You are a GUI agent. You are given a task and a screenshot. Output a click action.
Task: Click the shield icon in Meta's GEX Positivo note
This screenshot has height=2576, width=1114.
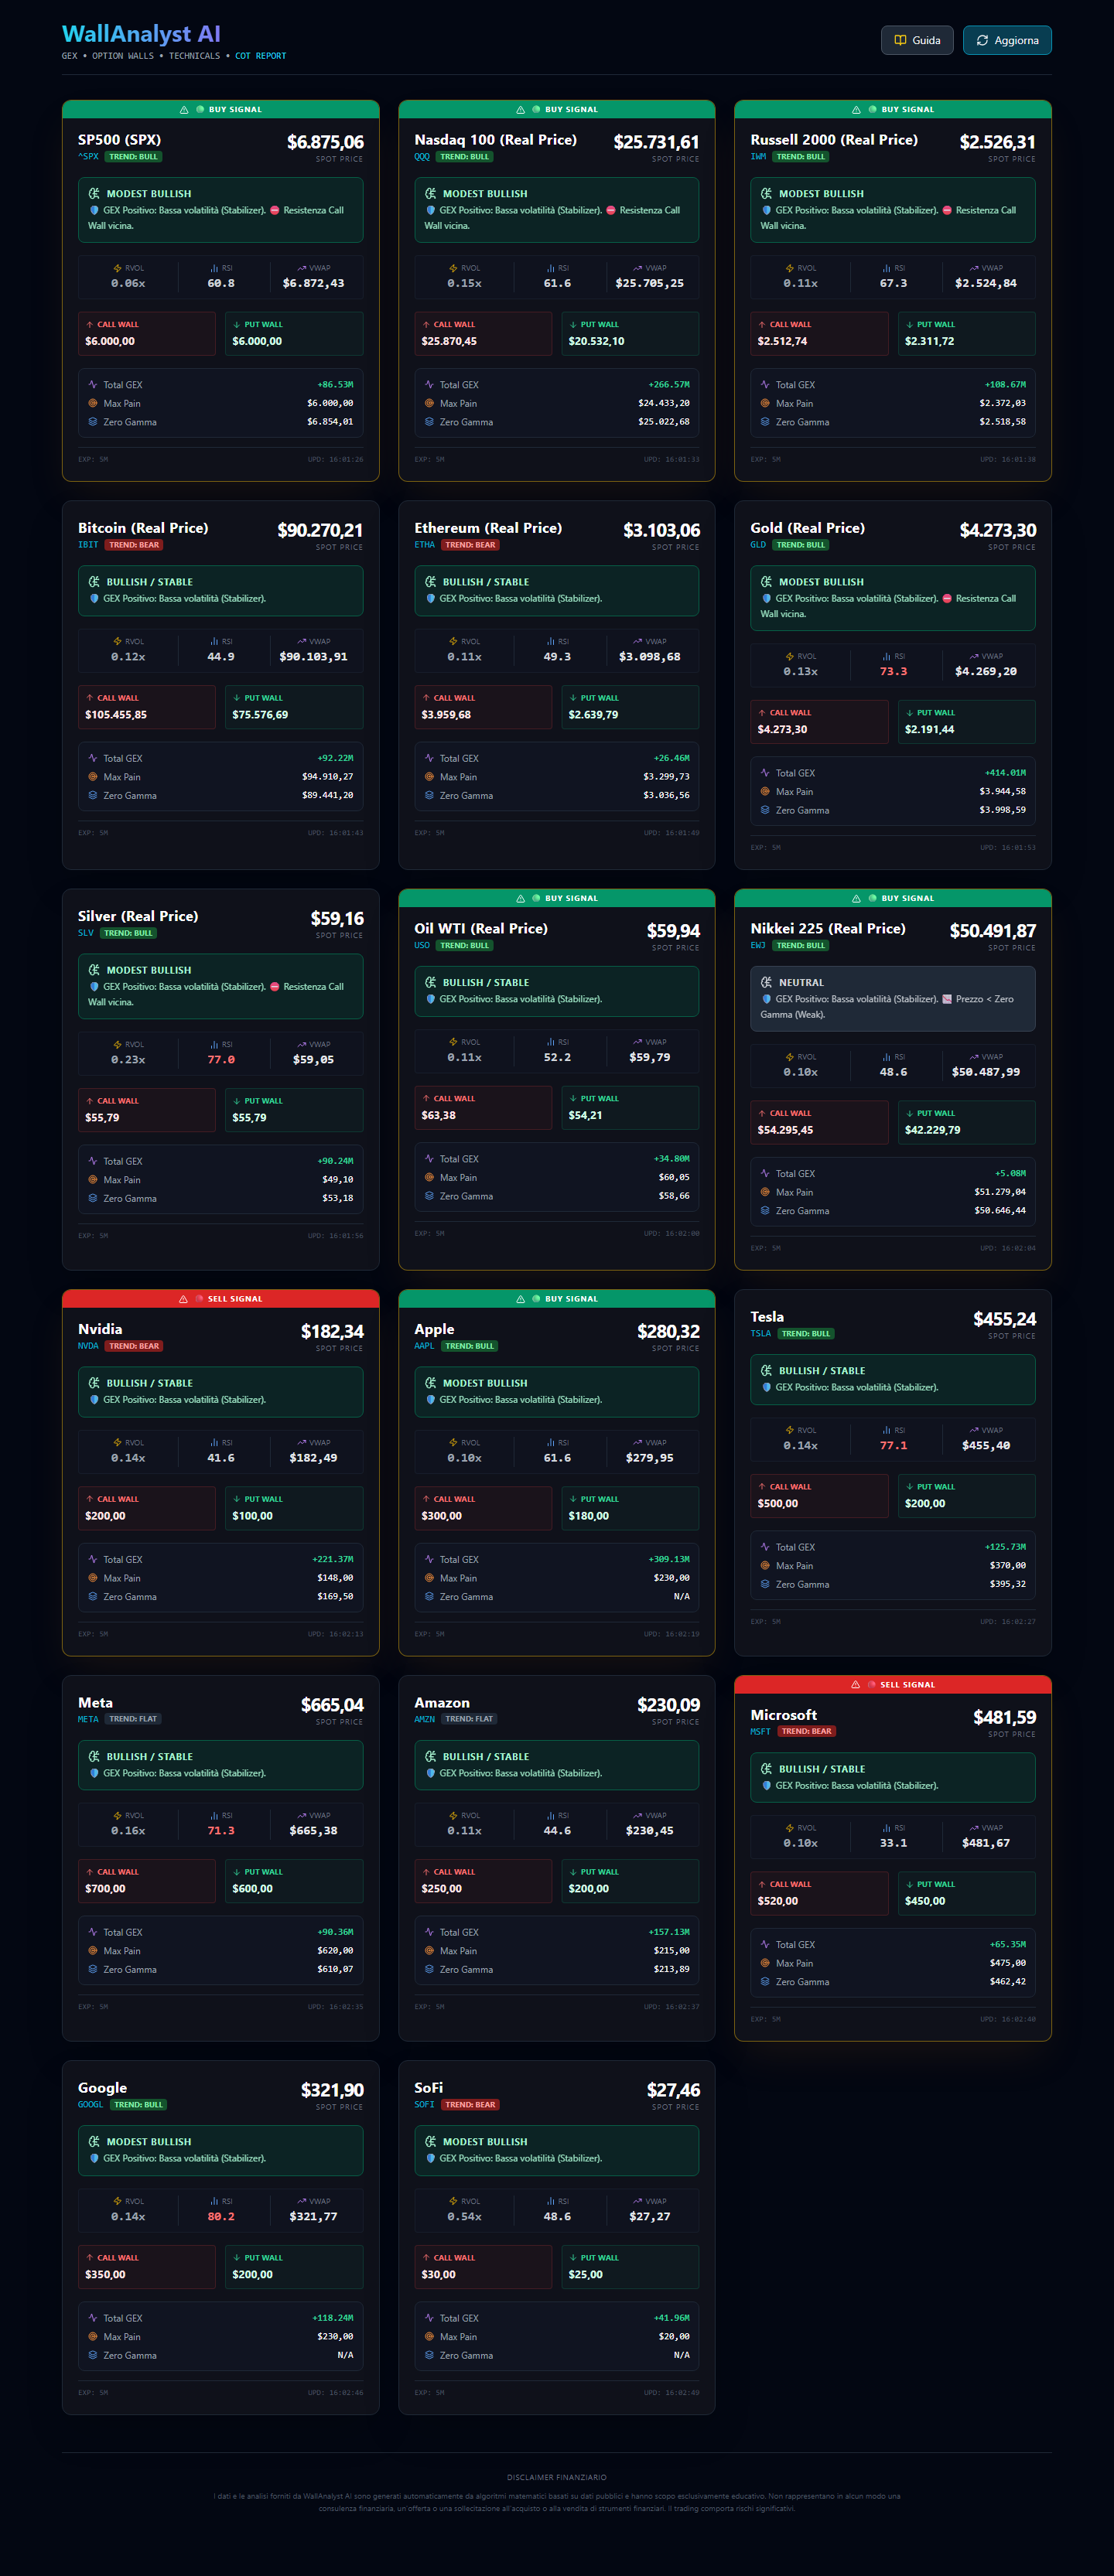pyautogui.click(x=94, y=1773)
